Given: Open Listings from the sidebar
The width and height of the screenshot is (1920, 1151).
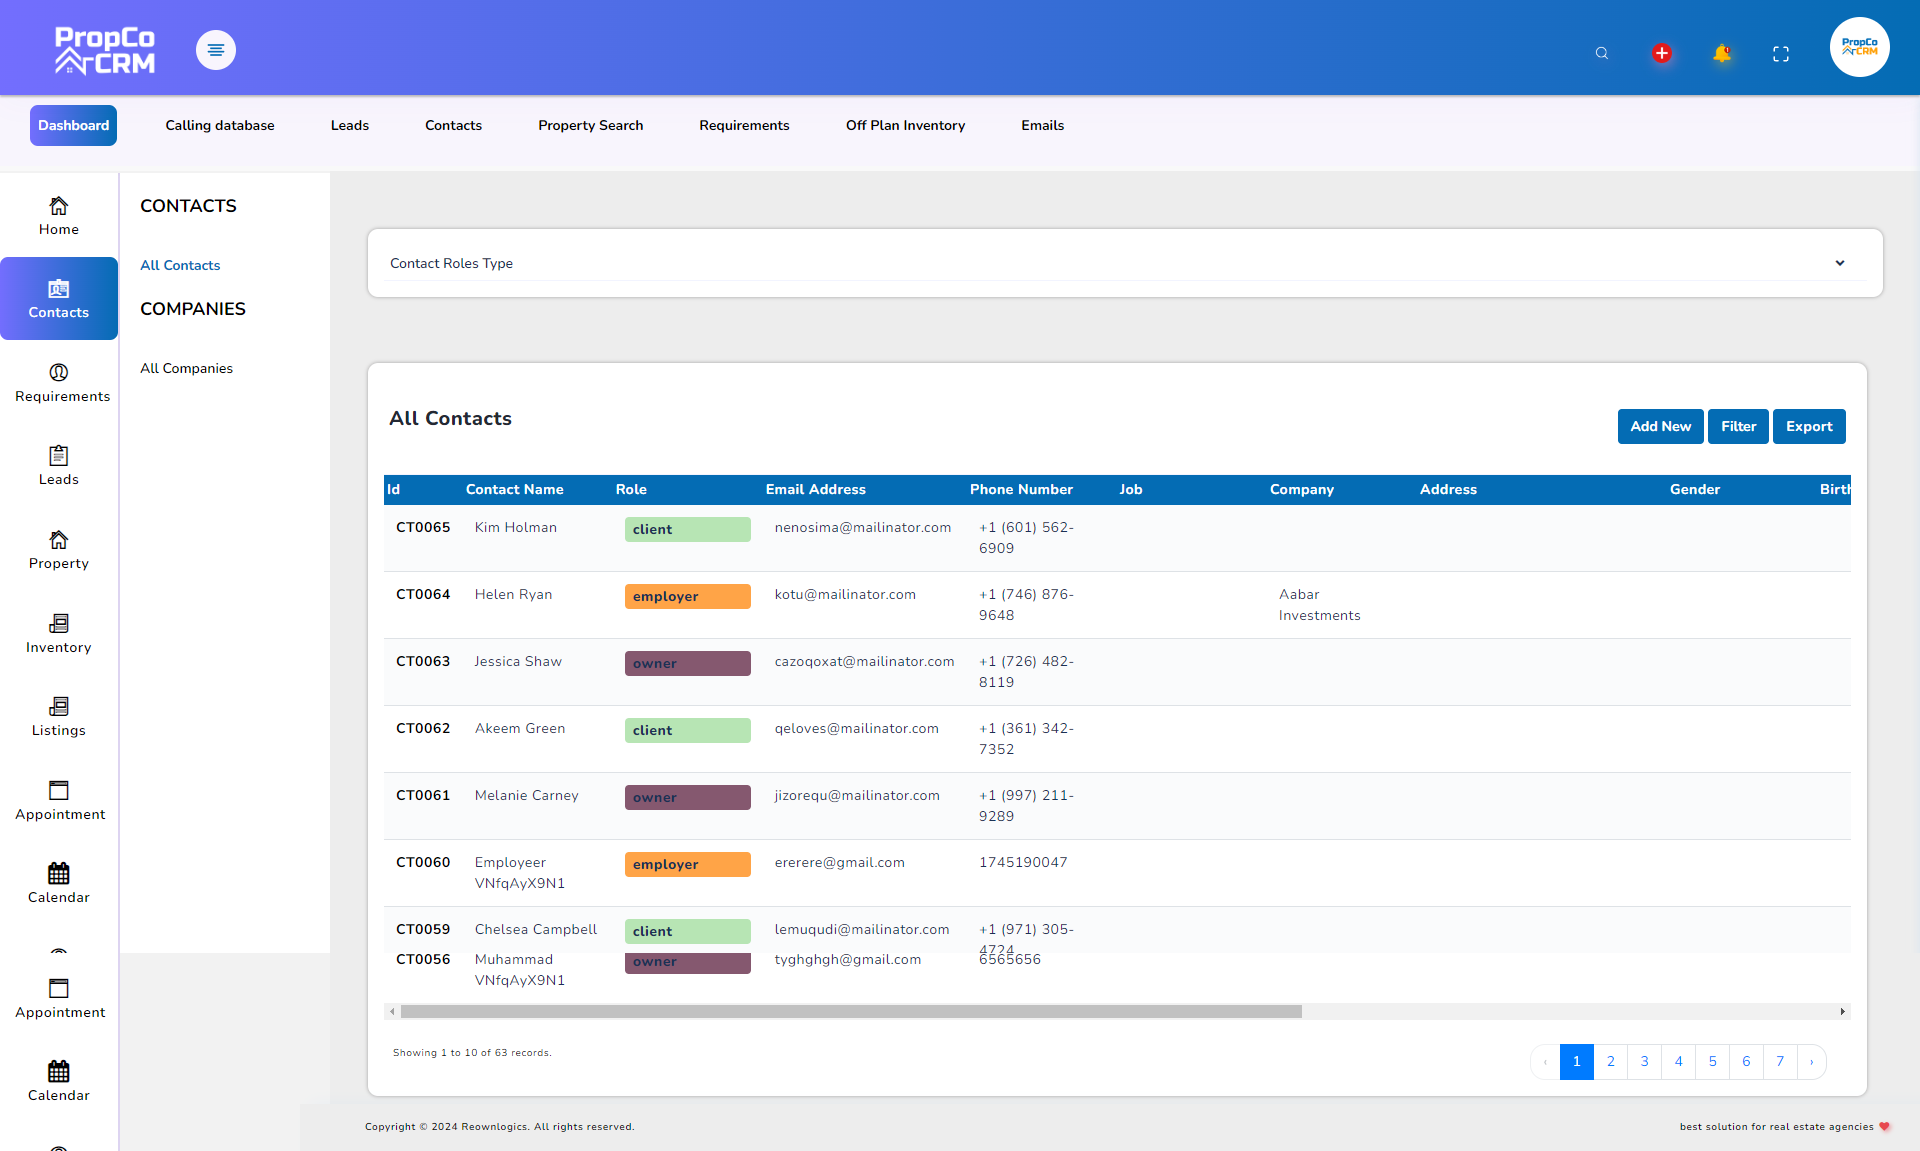Looking at the screenshot, I should [59, 716].
